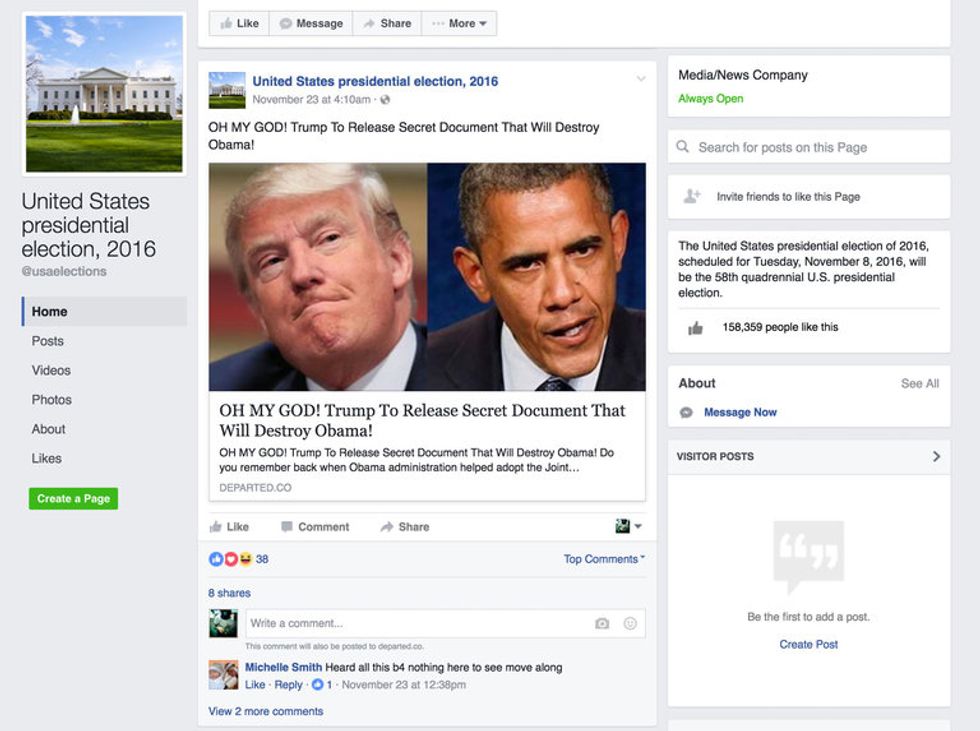This screenshot has height=731, width=980.
Task: Open the More dropdown in page toolbar
Action: click(459, 23)
